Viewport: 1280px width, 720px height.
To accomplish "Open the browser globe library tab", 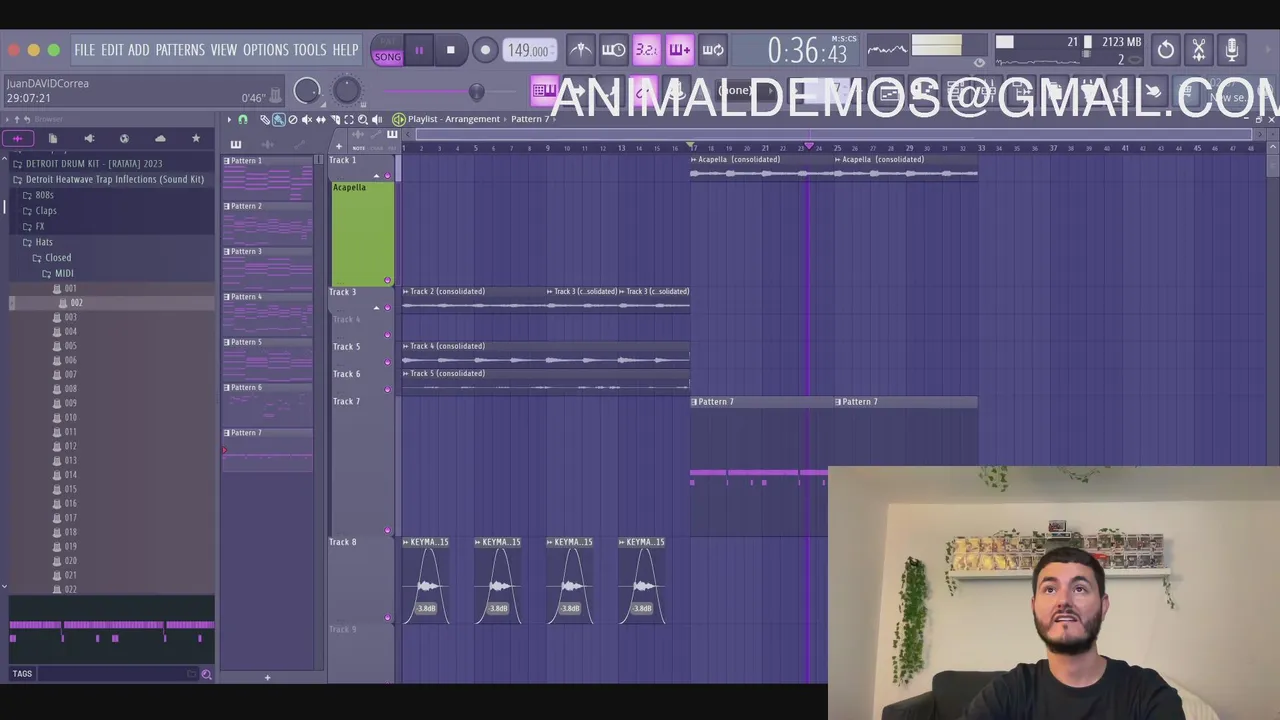I will (x=124, y=138).
